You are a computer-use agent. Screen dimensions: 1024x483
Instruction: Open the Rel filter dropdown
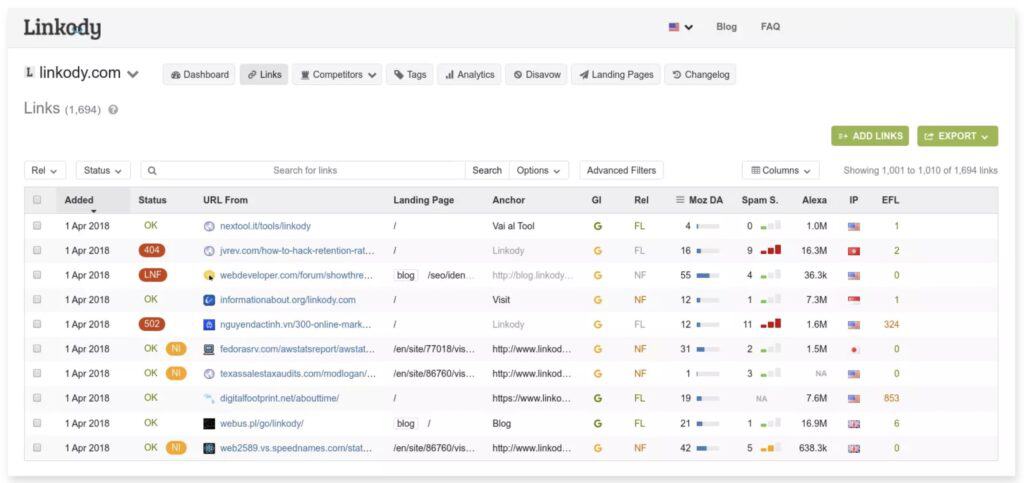(45, 171)
